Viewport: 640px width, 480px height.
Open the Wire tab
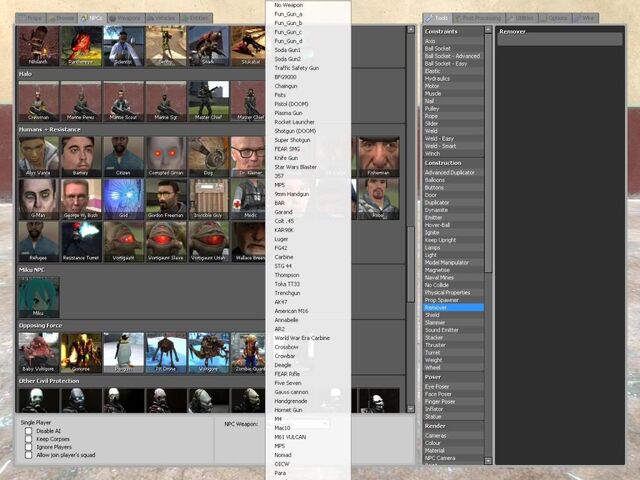point(585,18)
